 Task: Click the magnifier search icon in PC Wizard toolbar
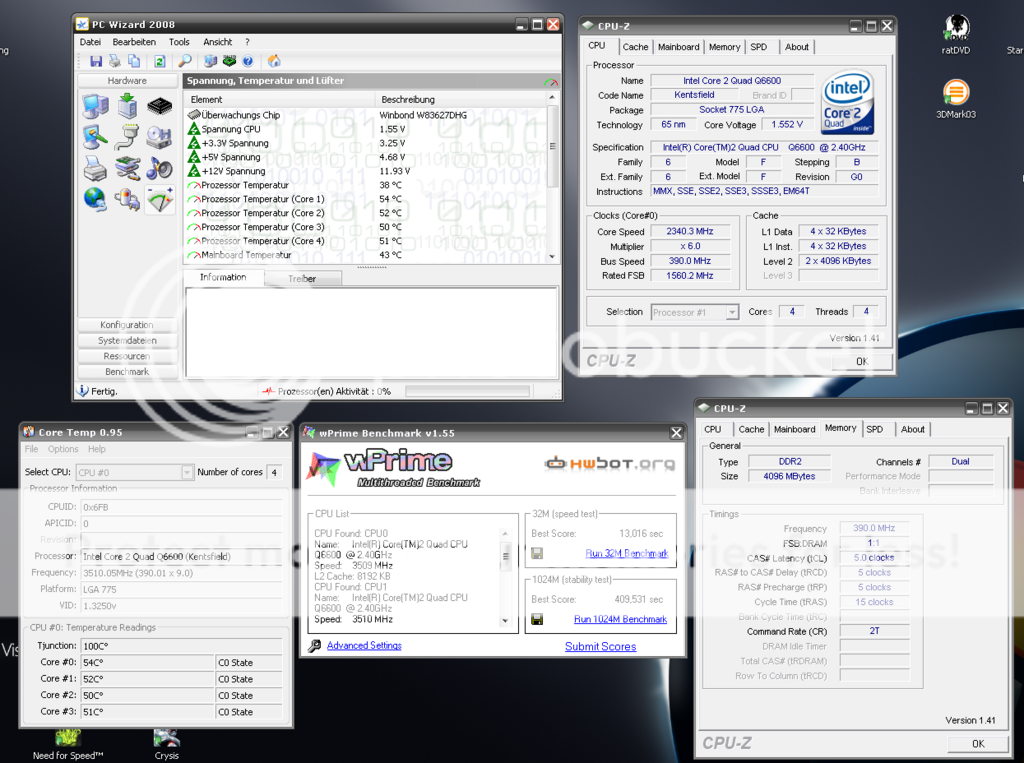[185, 61]
